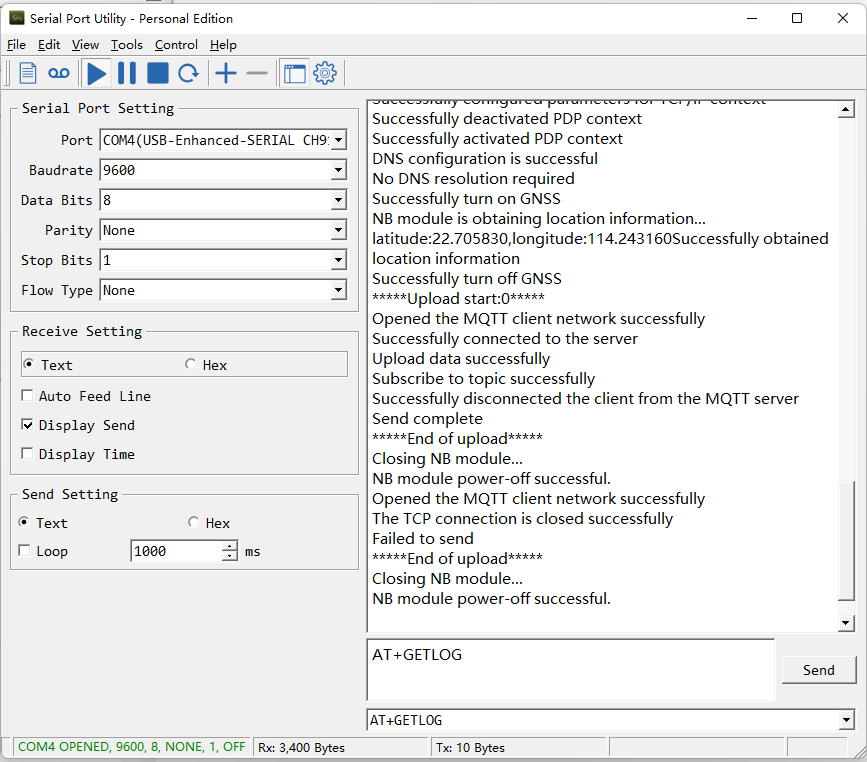Viewport: 867px width, 762px height.
Task: Click the new document icon in toolbar
Action: pyautogui.click(x=28, y=73)
